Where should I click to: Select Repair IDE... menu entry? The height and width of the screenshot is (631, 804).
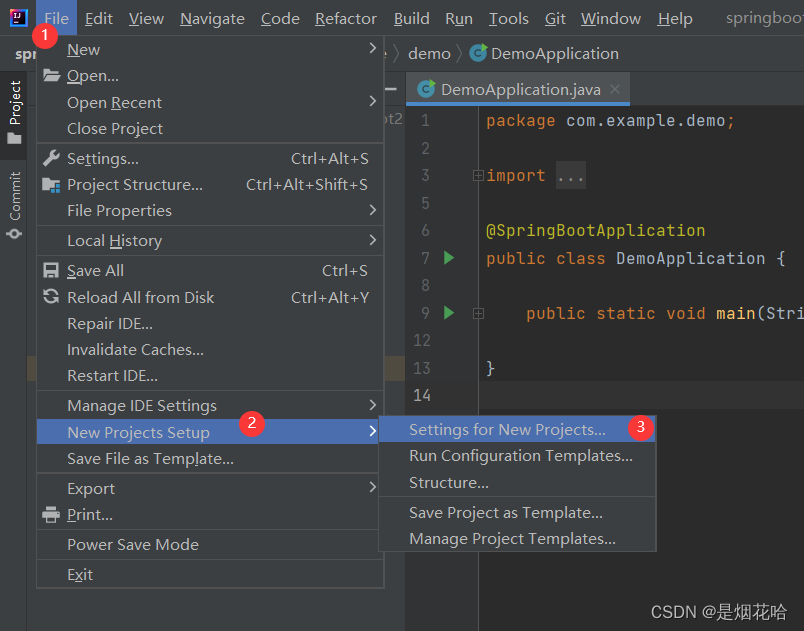coord(210,323)
